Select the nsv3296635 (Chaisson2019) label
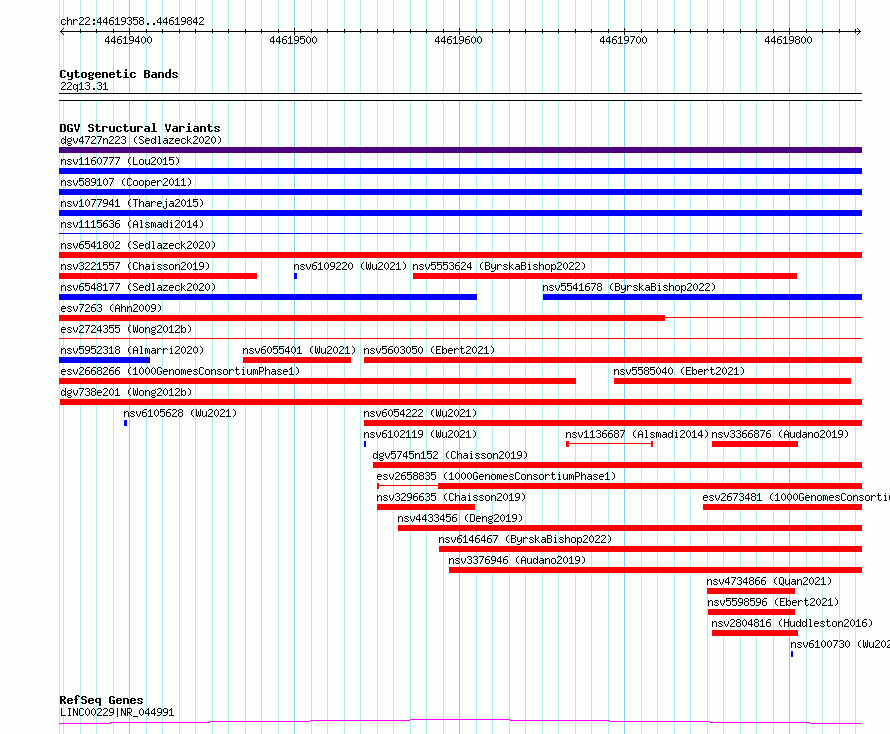 pyautogui.click(x=451, y=497)
